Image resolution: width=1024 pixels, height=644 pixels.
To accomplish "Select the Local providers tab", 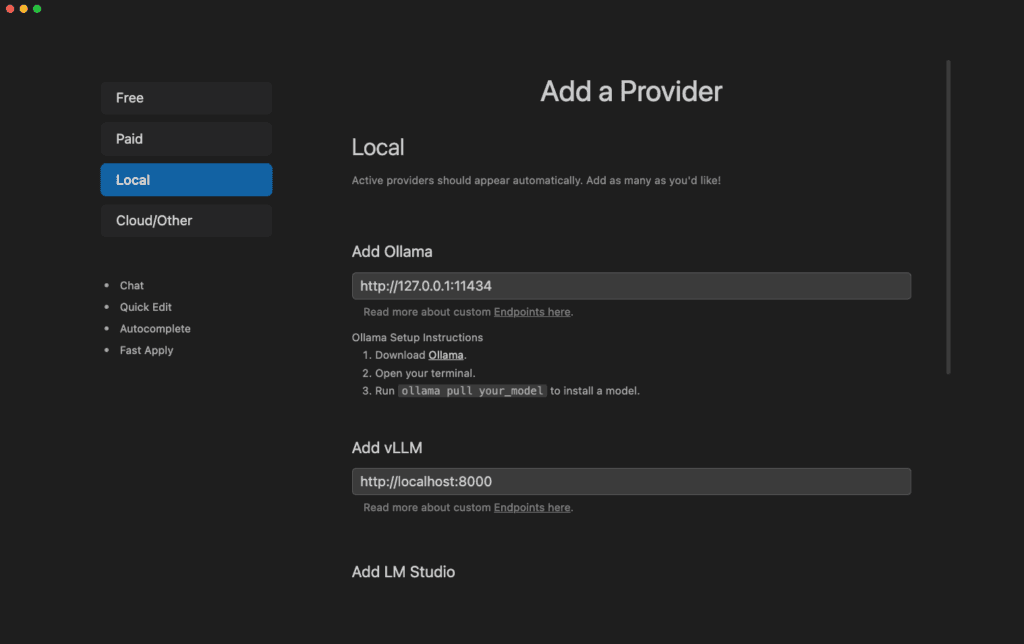I will (x=186, y=180).
